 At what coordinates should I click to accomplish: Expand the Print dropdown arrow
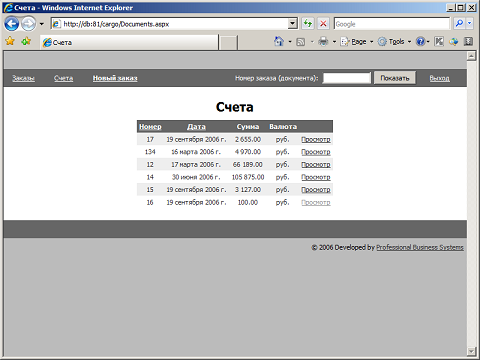coord(334,42)
